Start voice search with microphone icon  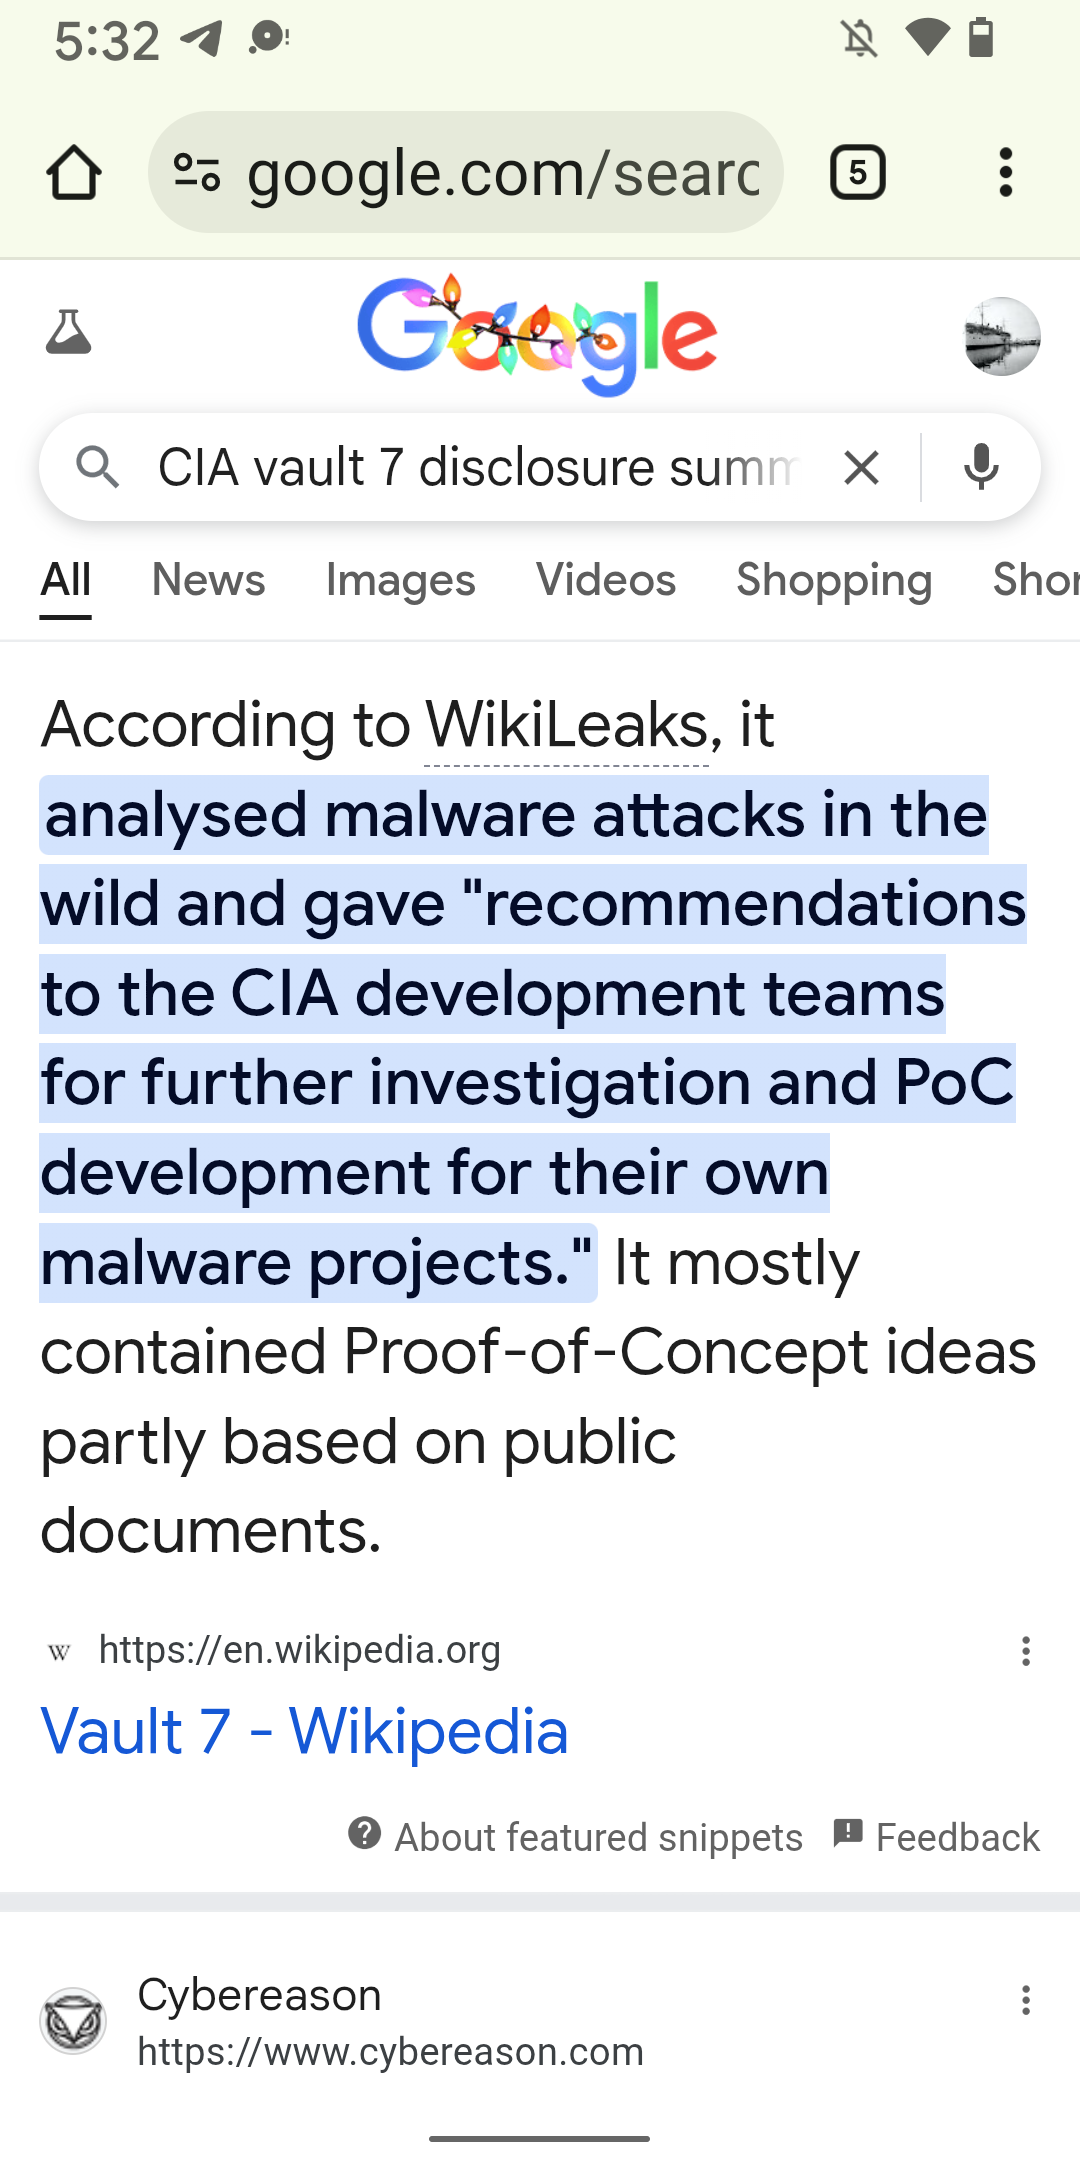click(981, 467)
